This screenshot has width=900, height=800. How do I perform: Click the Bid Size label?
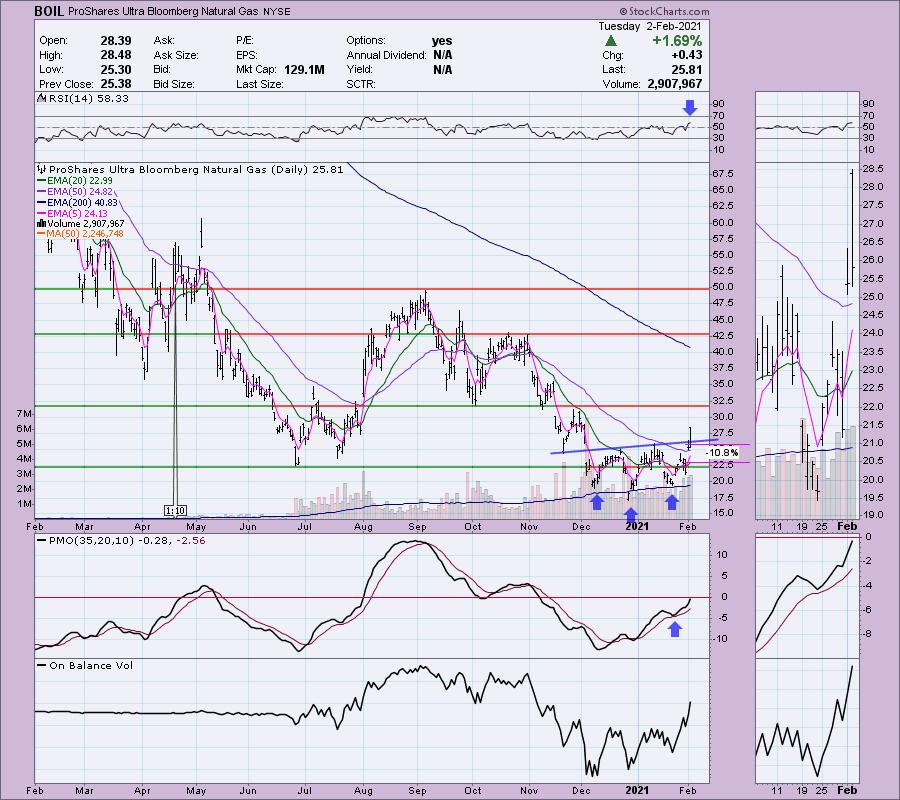click(x=173, y=84)
